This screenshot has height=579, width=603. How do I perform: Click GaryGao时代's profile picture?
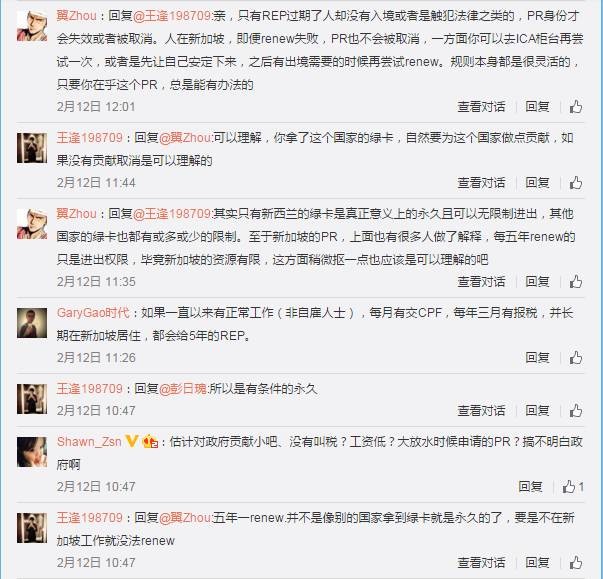coord(32,323)
